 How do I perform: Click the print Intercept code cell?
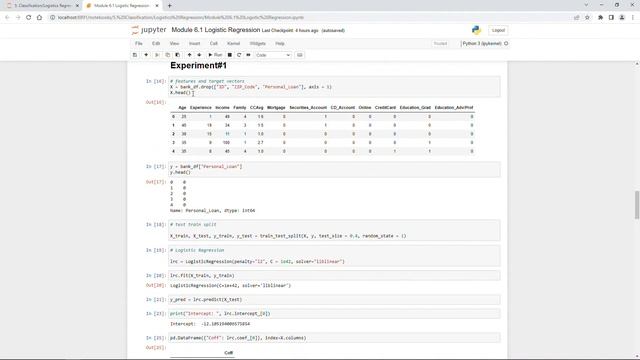pyautogui.click(x=334, y=313)
